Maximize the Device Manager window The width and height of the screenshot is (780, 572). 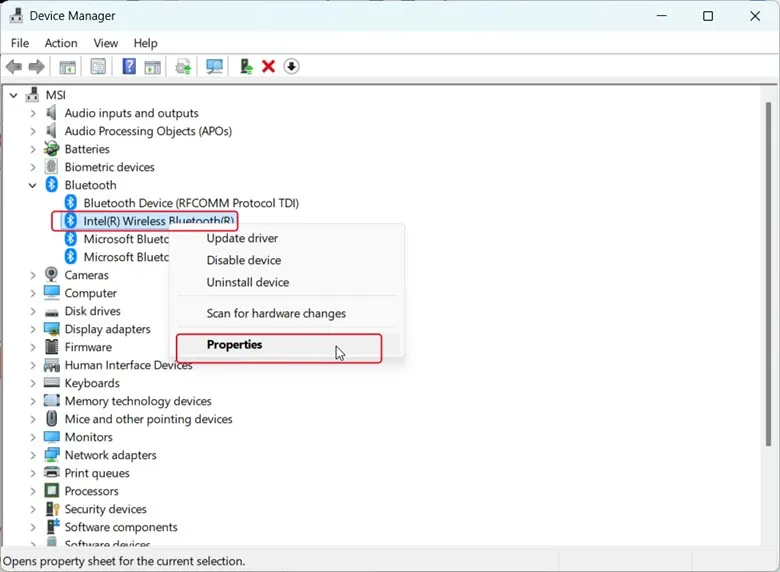708,16
